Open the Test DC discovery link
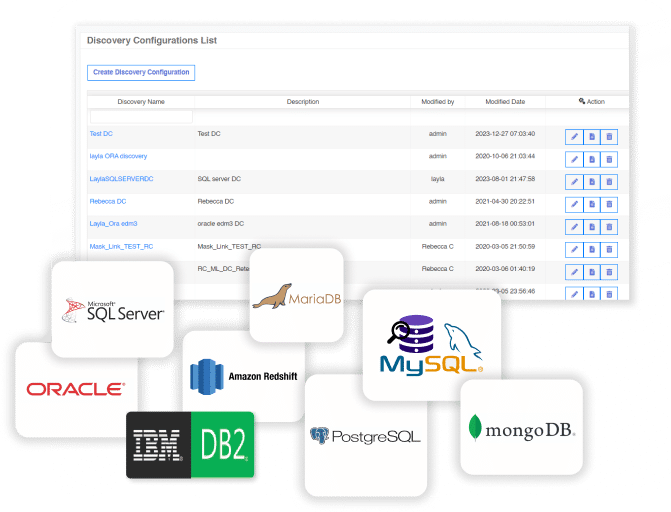 click(101, 134)
